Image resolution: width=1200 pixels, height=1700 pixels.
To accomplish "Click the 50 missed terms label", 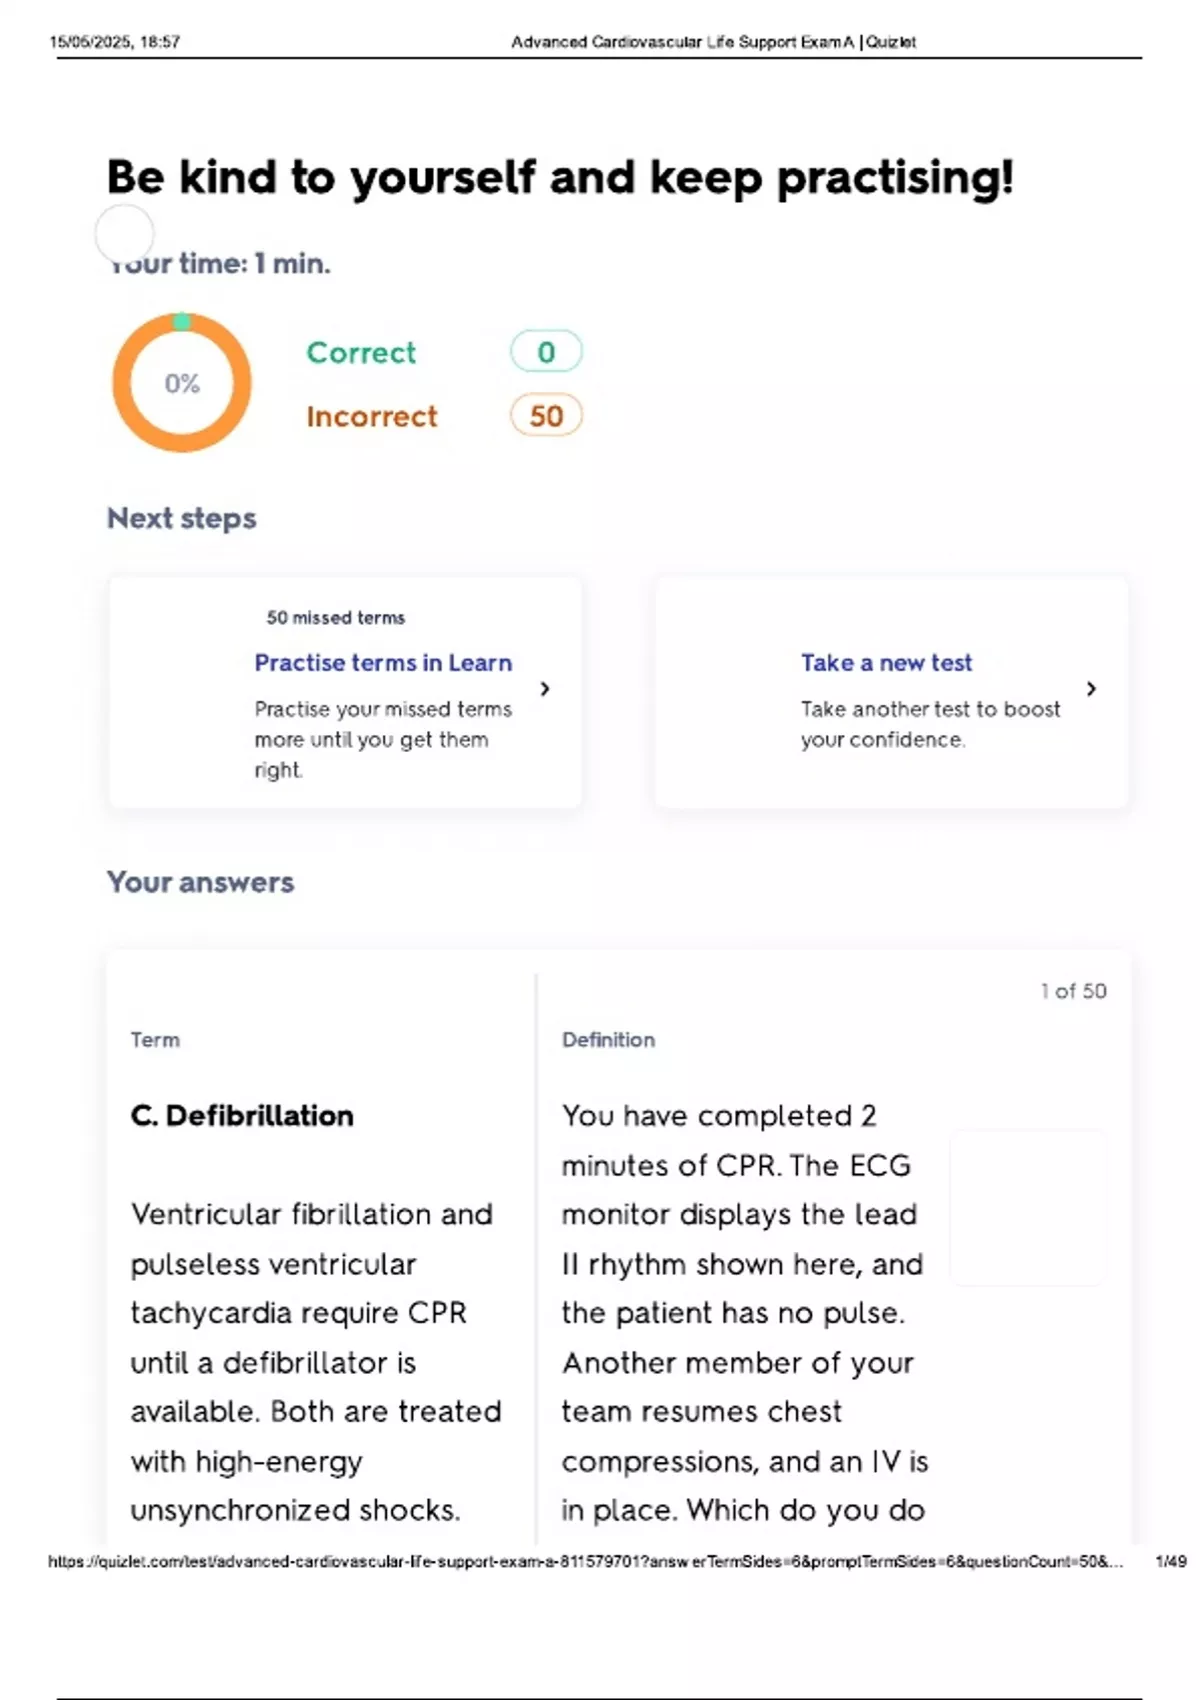I will point(336,618).
